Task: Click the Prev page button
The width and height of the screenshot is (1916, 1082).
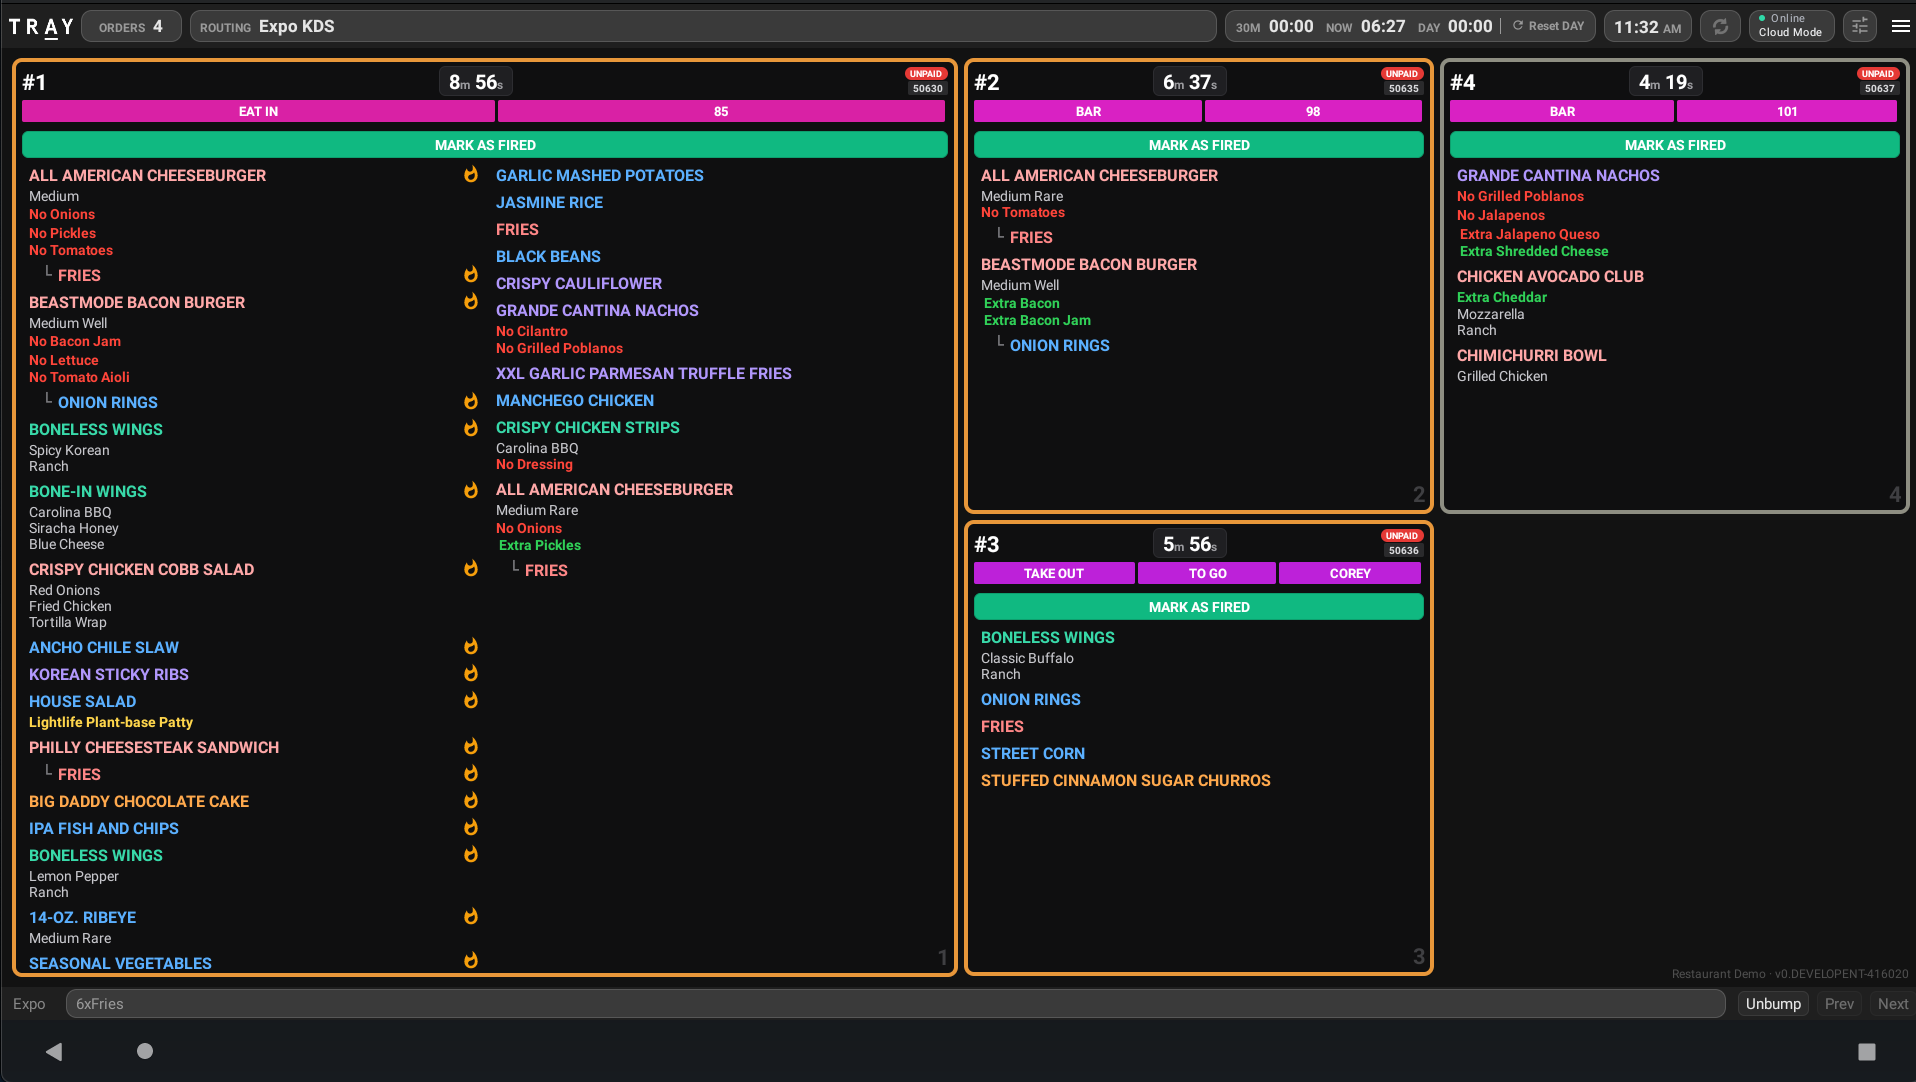Action: 1839,1004
